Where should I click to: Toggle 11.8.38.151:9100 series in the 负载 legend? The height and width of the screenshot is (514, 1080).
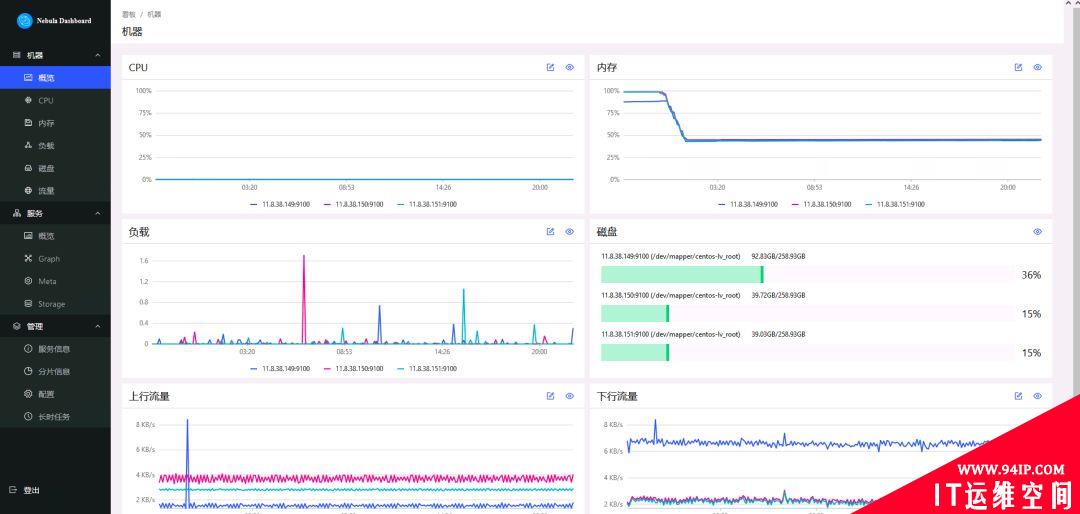click(x=427, y=369)
